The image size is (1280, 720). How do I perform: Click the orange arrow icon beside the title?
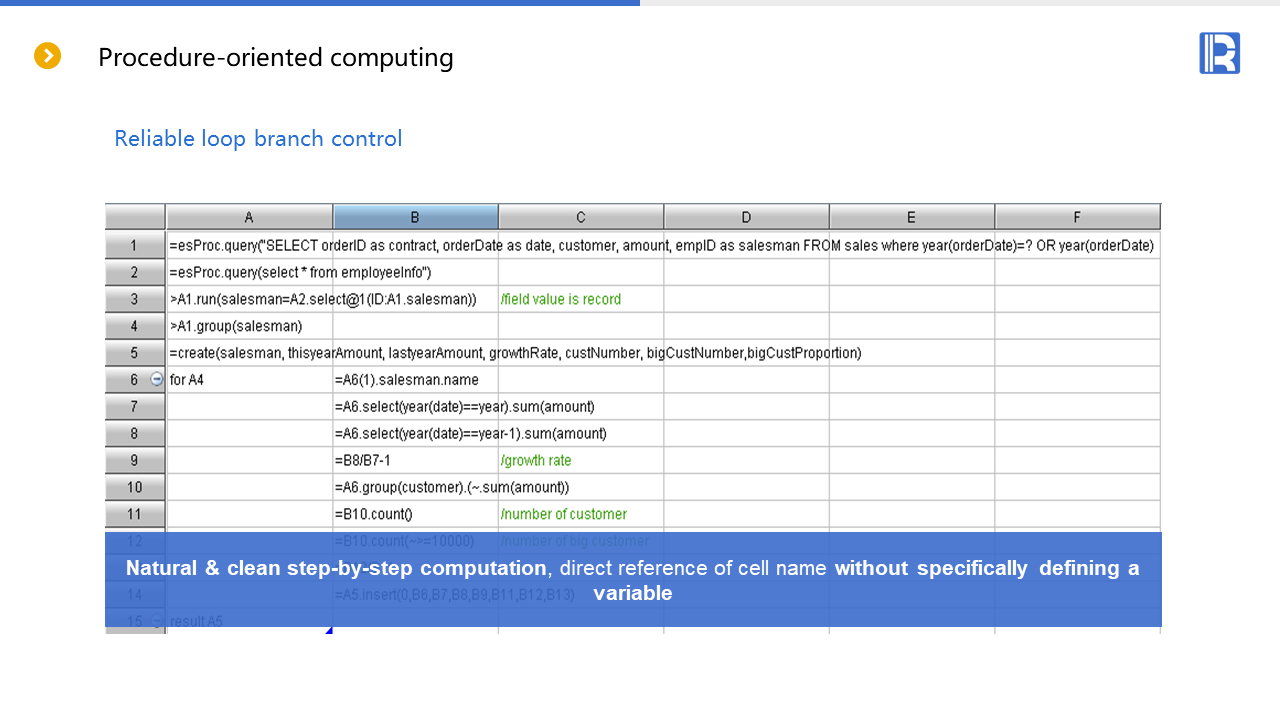point(48,56)
